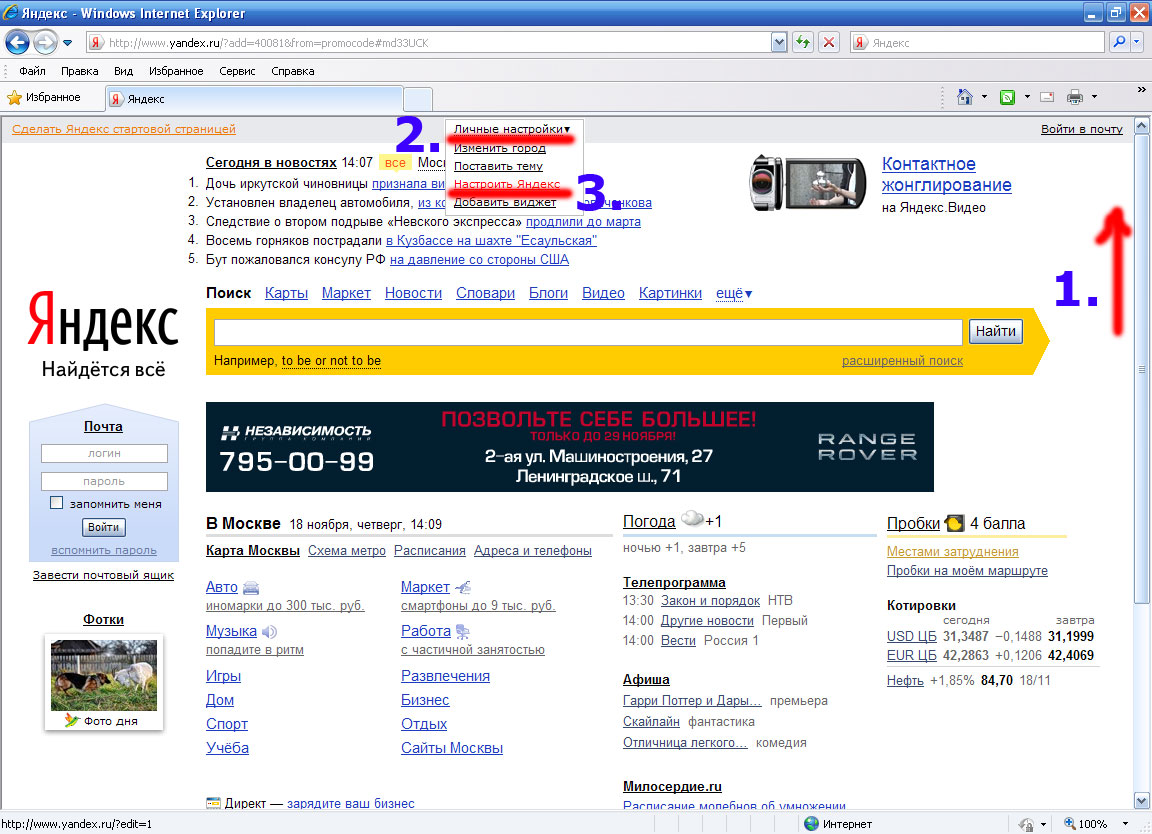Open the camcorder video thumbnail
The width and height of the screenshot is (1152, 834).
(x=807, y=184)
